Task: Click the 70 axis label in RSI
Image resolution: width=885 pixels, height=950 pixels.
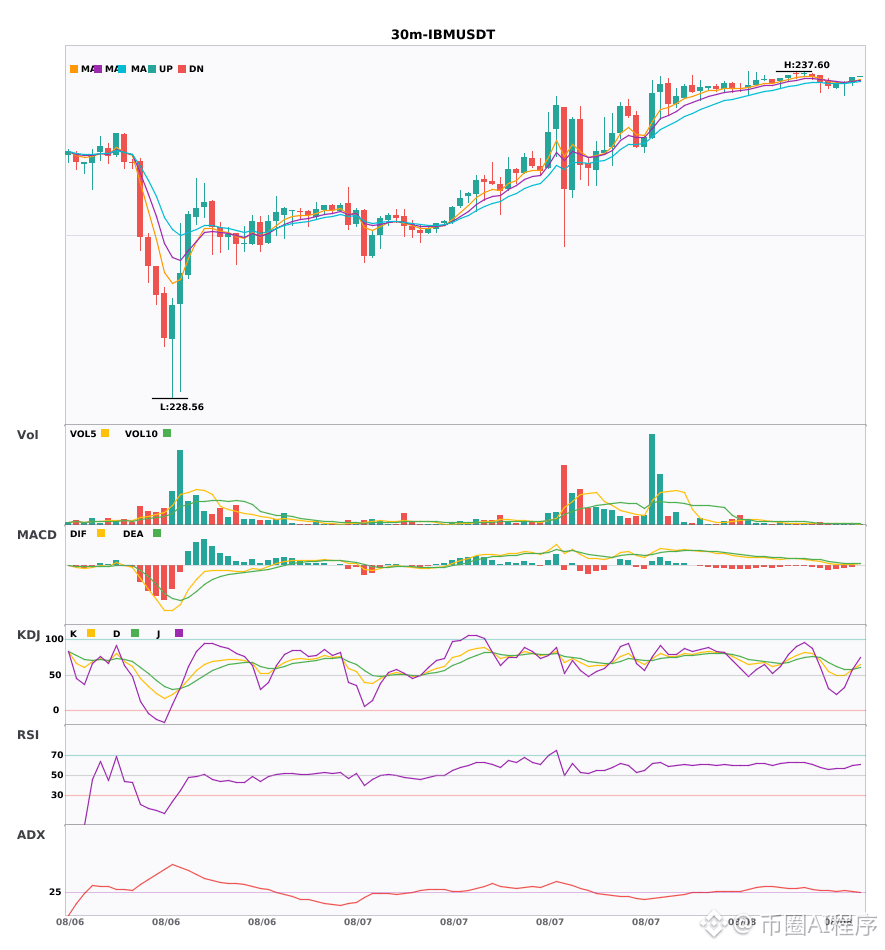Action: (x=57, y=755)
